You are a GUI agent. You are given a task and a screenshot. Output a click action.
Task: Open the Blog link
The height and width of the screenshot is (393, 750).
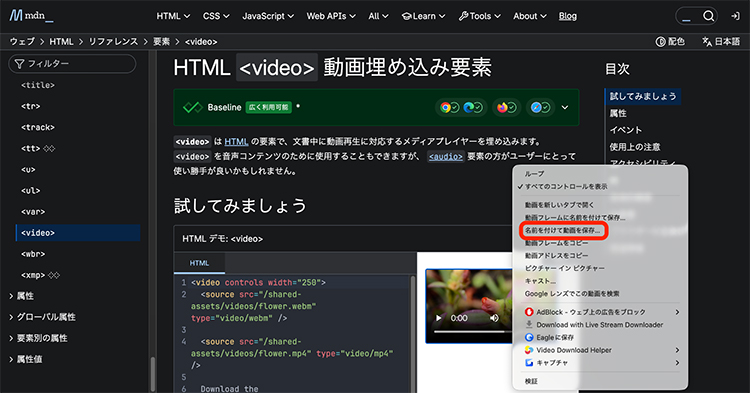(567, 16)
